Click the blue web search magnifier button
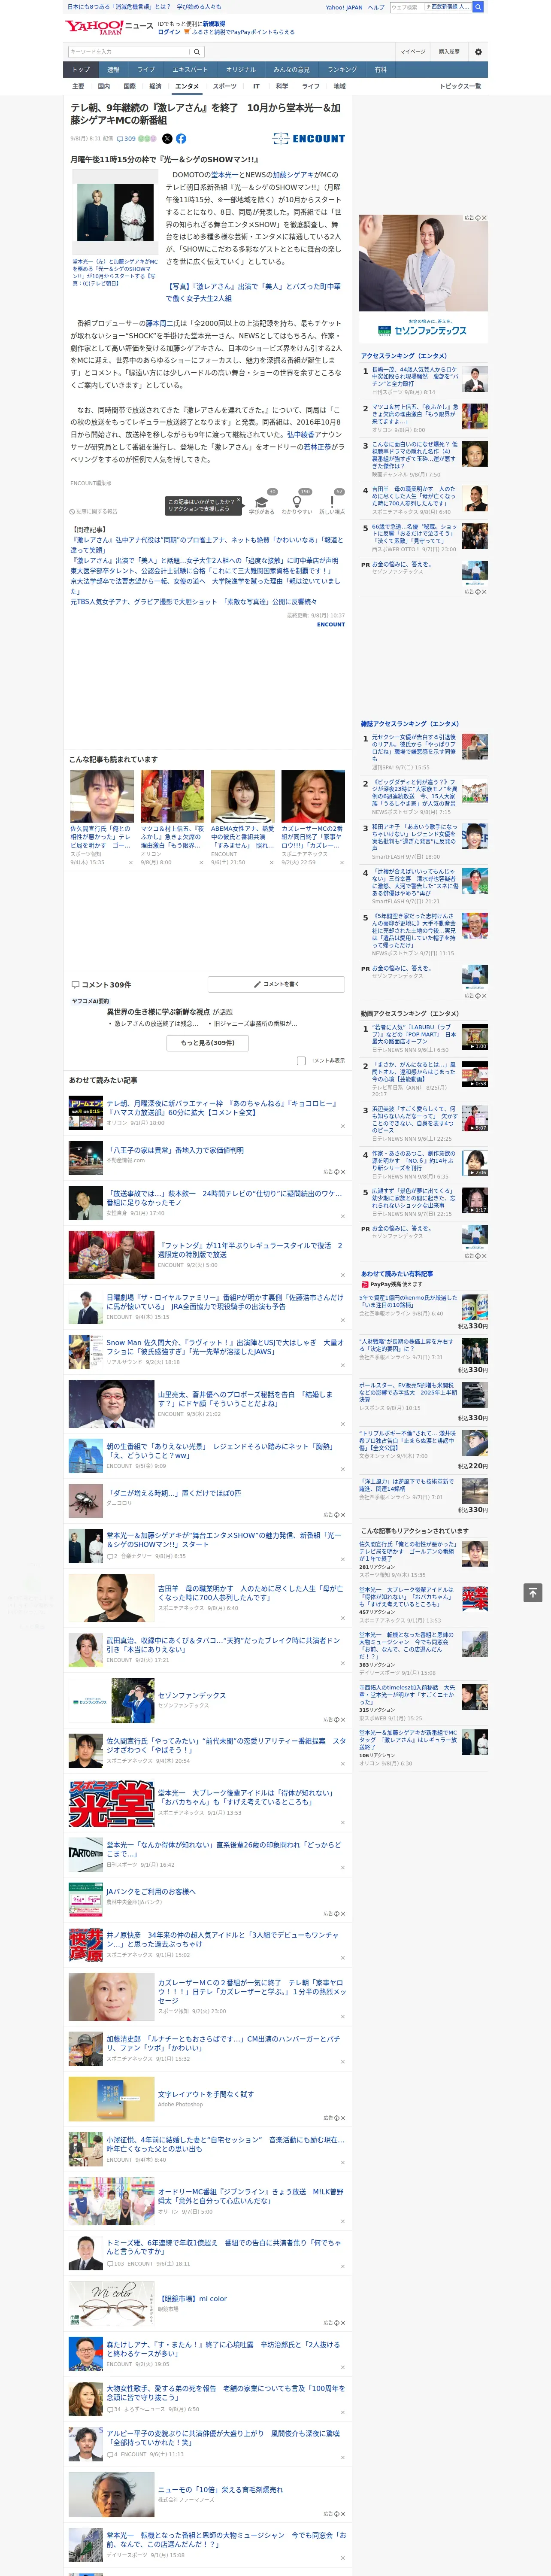This screenshot has width=551, height=2576. pos(478,7)
